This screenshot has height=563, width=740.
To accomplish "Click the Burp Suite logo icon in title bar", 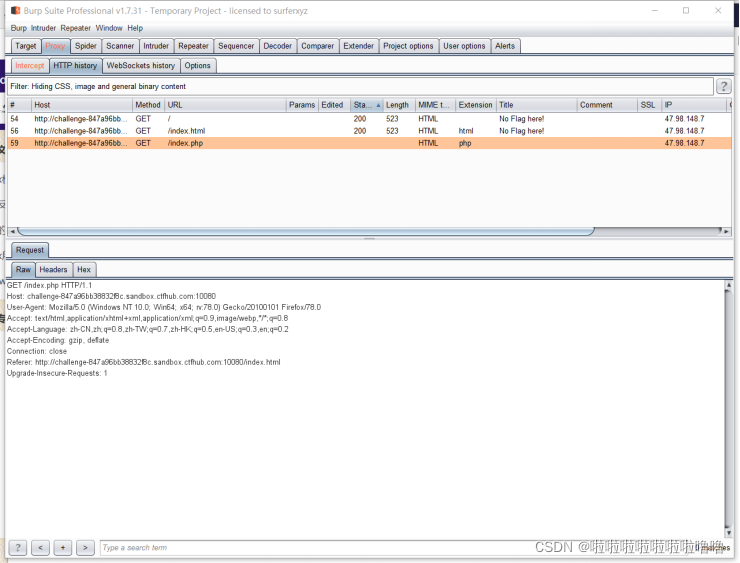I will (x=16, y=10).
